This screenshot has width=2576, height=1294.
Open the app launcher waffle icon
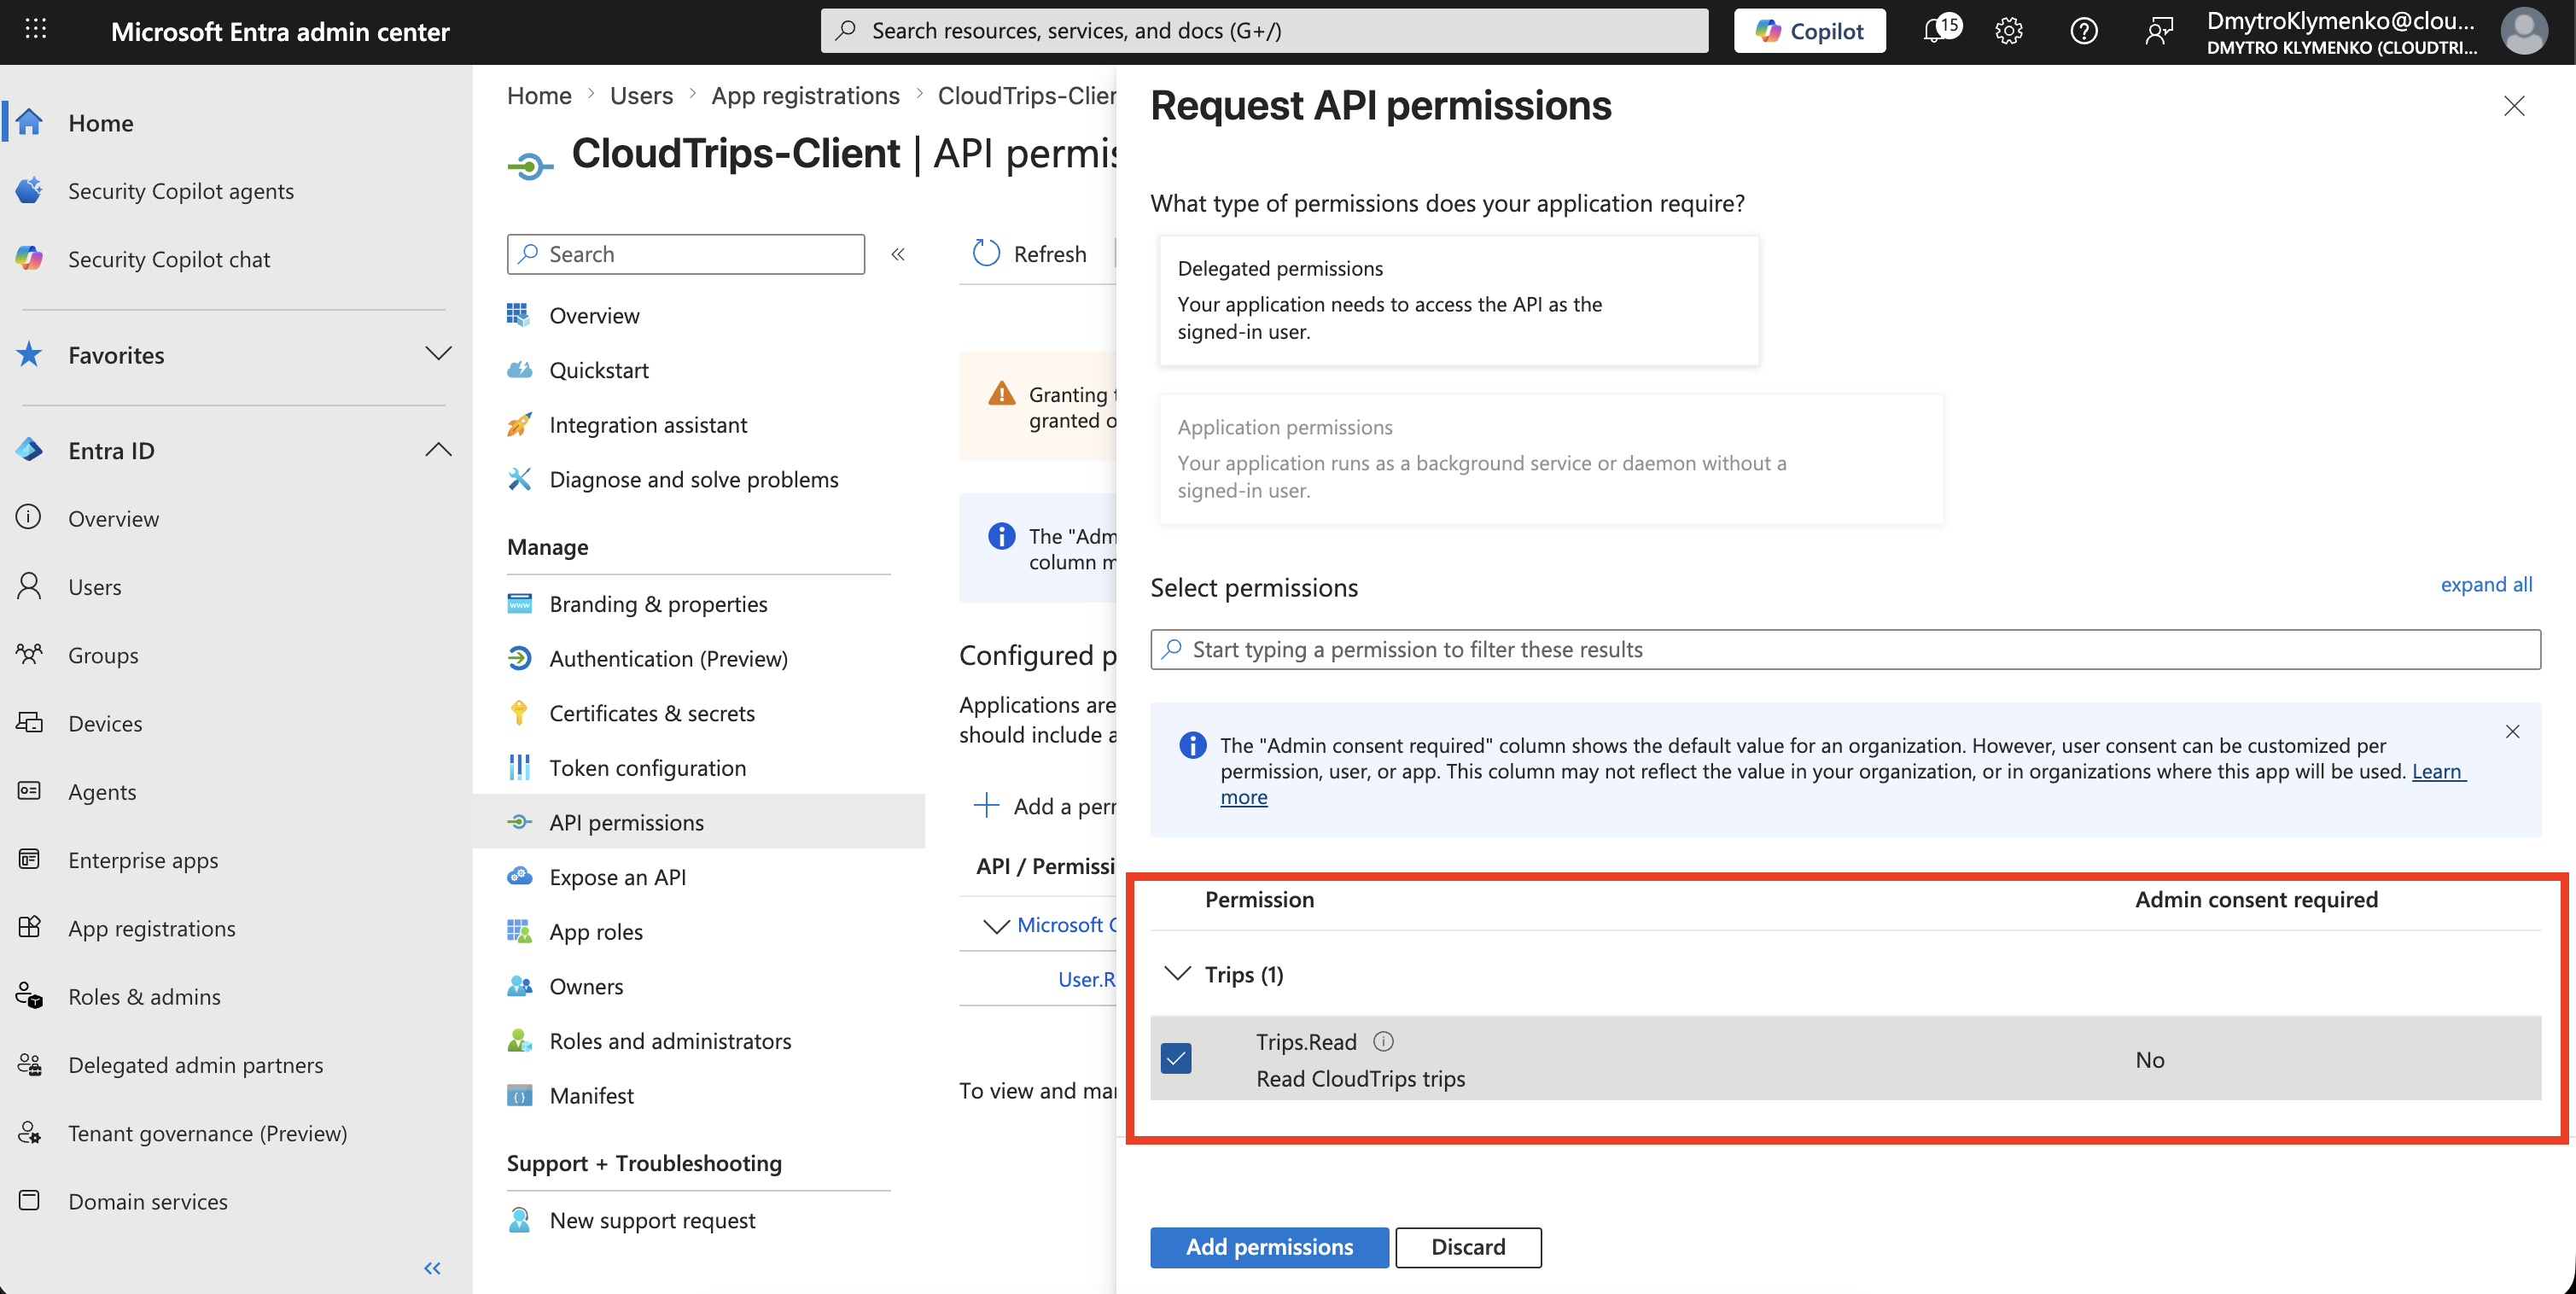pyautogui.click(x=36, y=30)
